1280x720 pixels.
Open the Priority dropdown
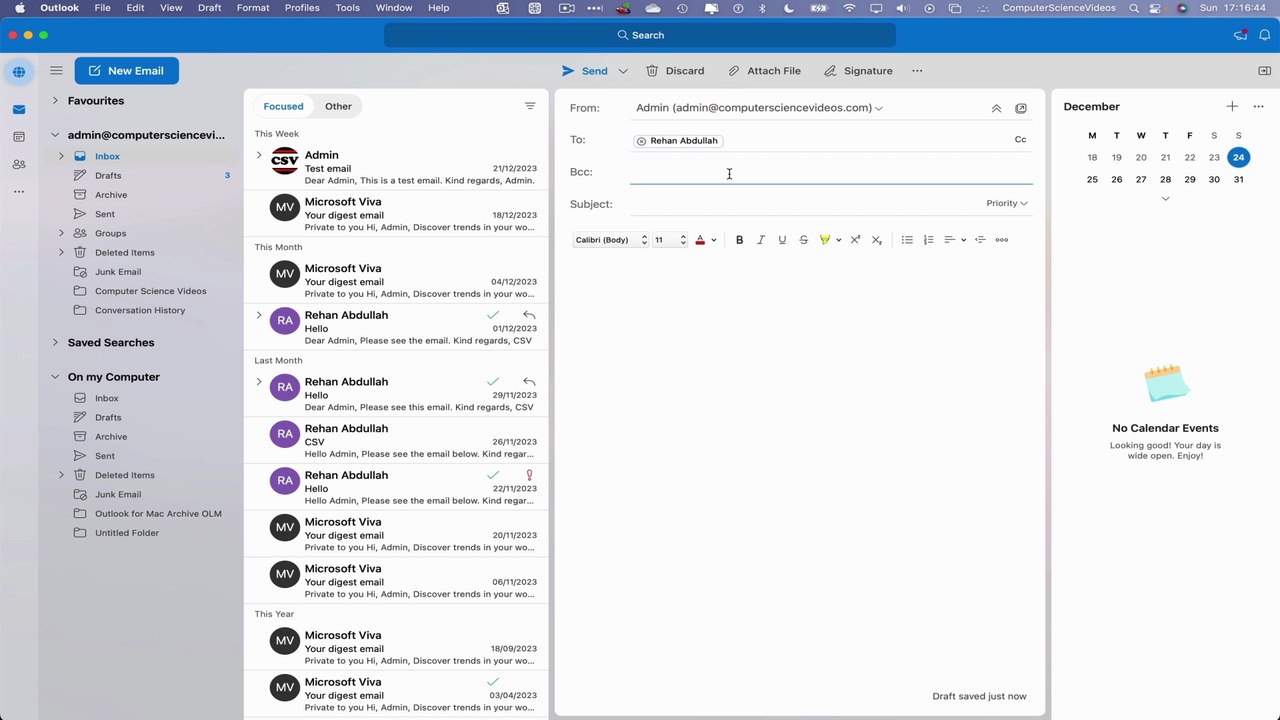1006,203
